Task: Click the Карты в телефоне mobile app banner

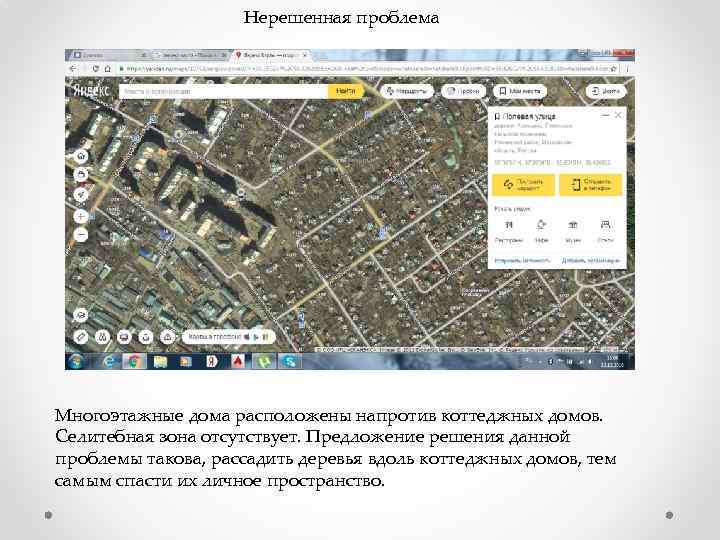Action: 229,337
